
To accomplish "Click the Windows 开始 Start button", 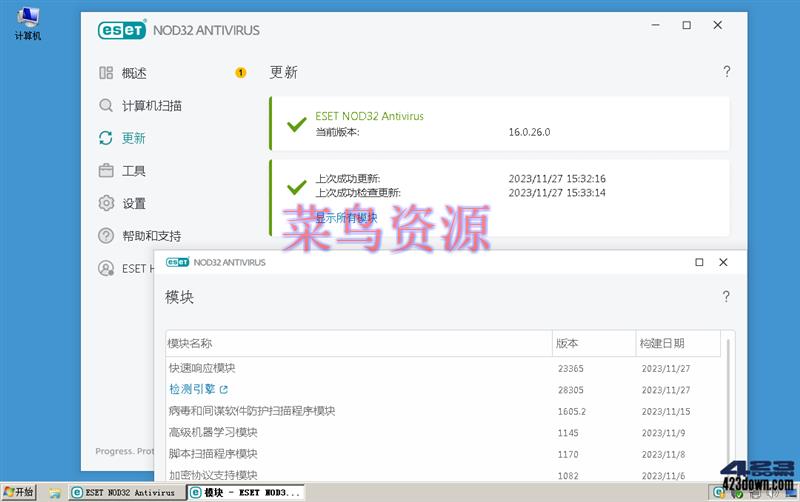I will [x=19, y=492].
